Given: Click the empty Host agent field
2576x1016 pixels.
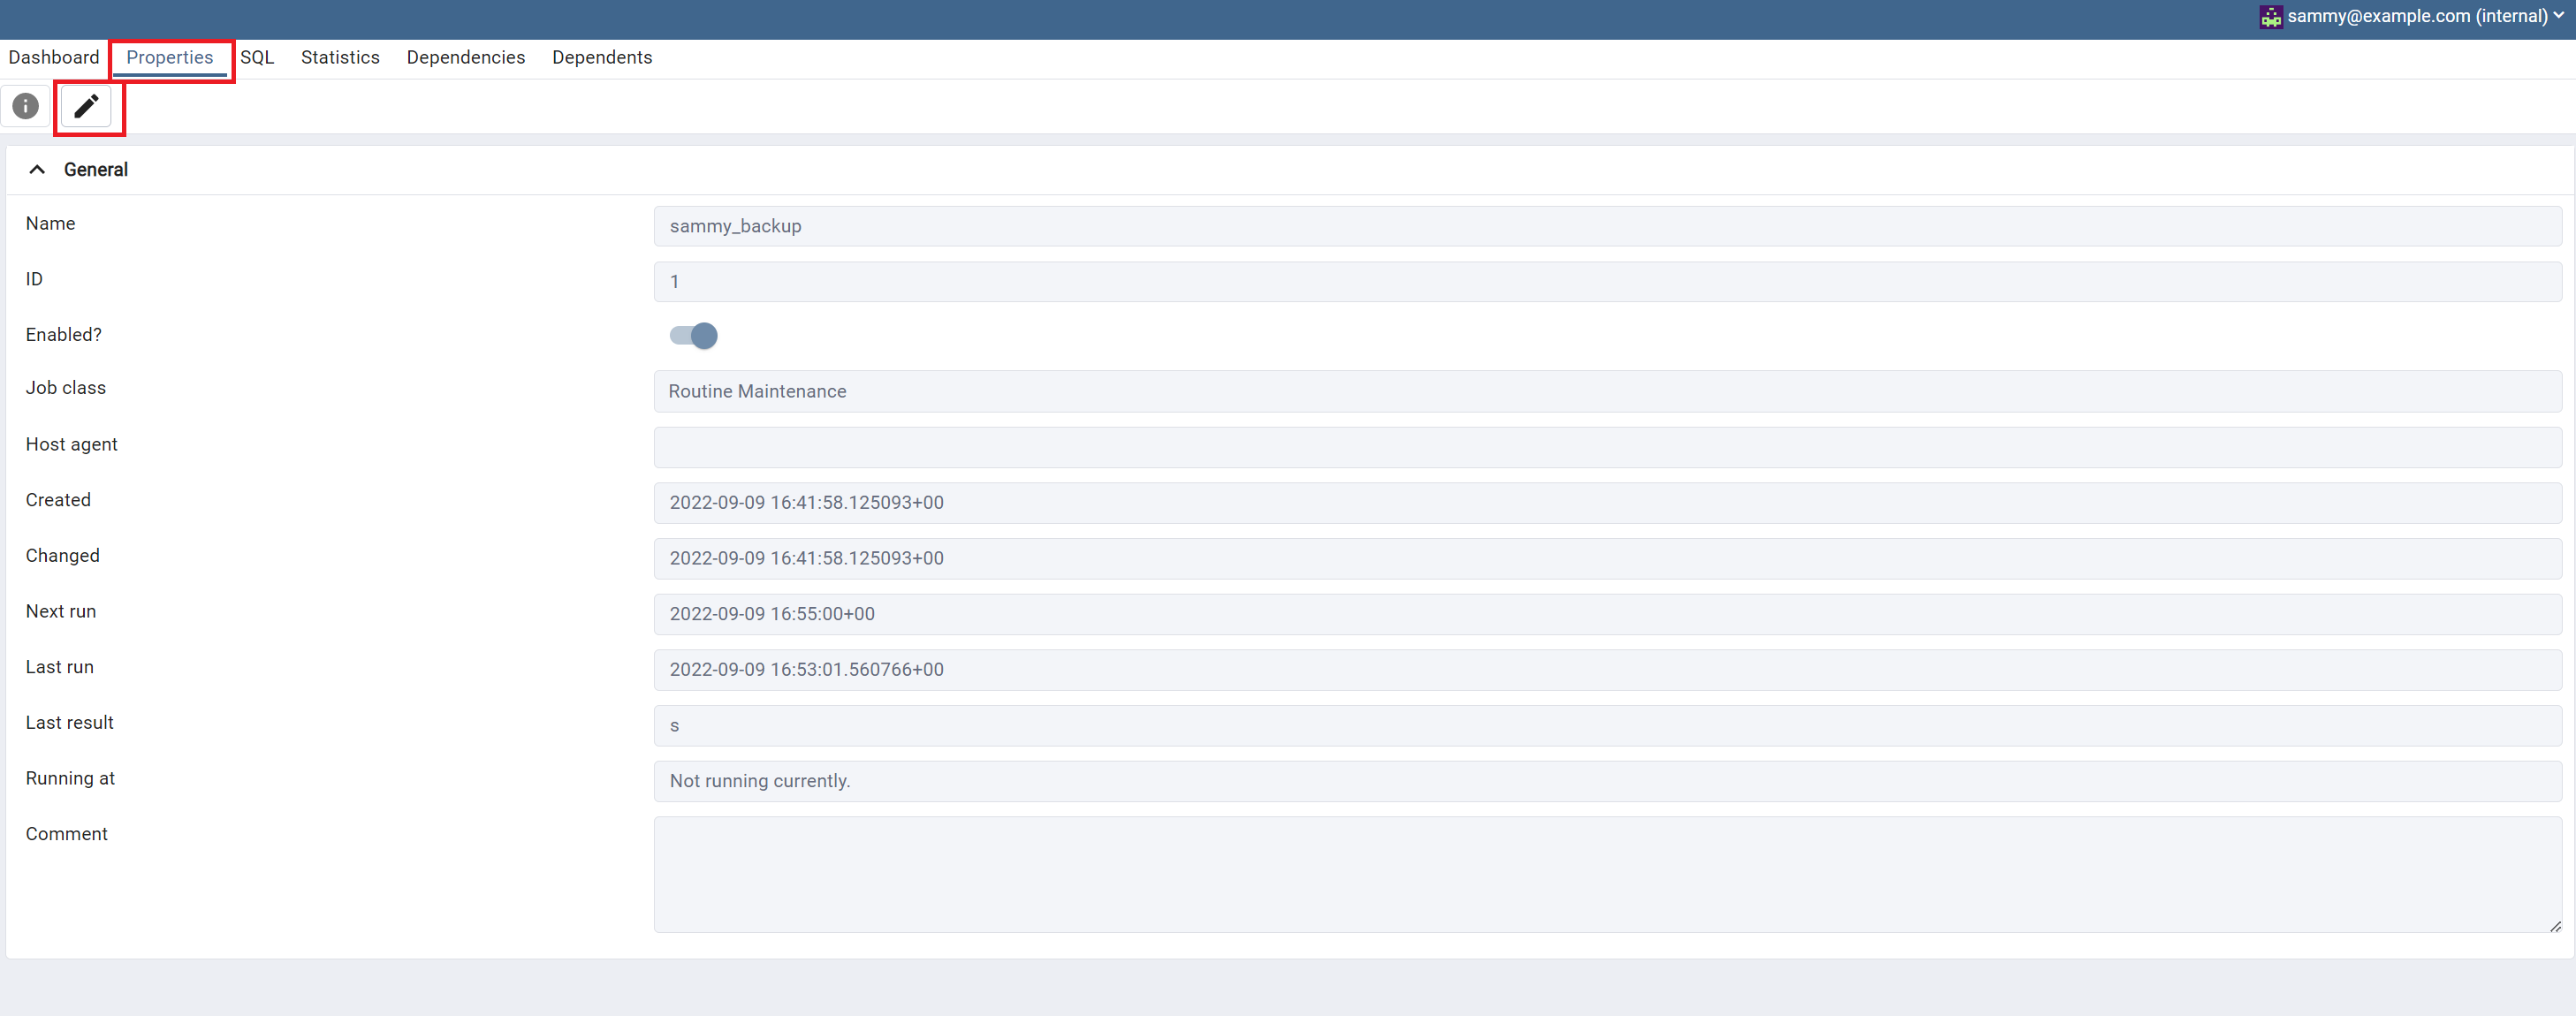Looking at the screenshot, I should coord(1607,447).
